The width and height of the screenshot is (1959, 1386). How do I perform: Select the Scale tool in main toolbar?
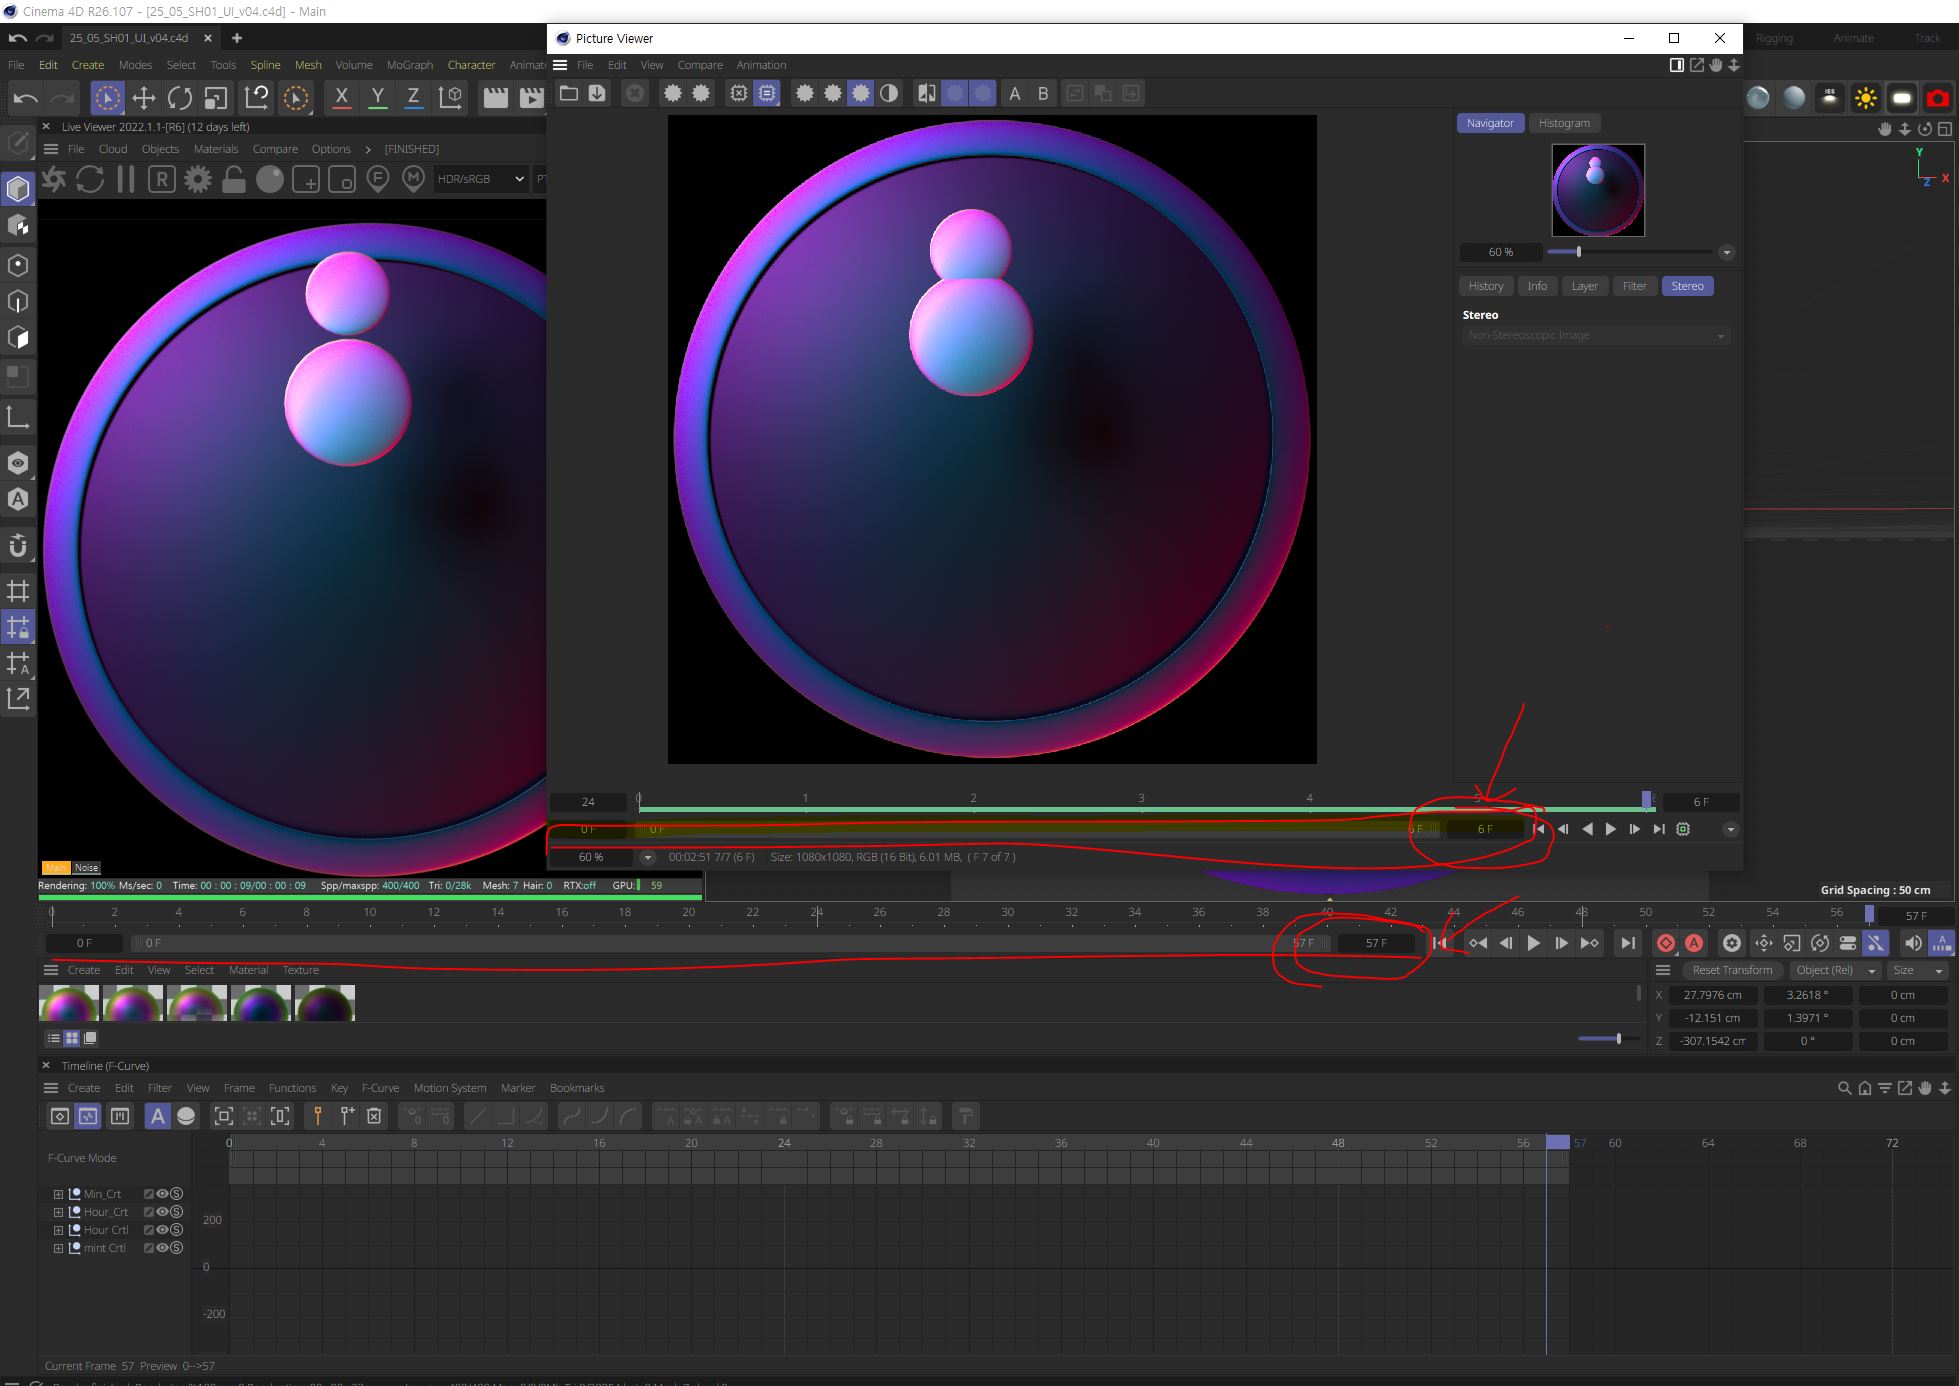tap(216, 97)
